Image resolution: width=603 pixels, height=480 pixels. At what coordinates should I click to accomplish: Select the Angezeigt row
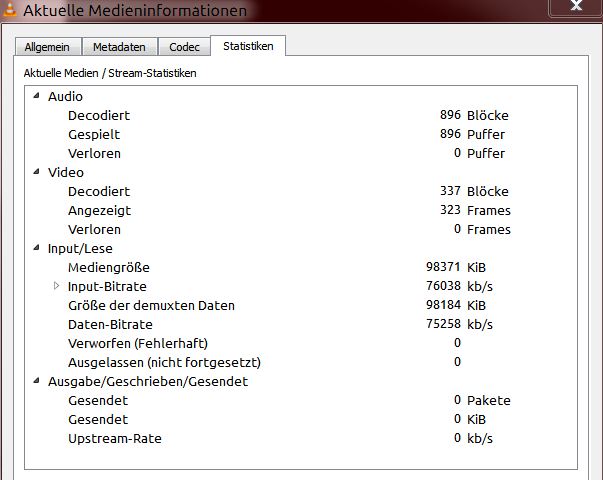pyautogui.click(x=301, y=210)
